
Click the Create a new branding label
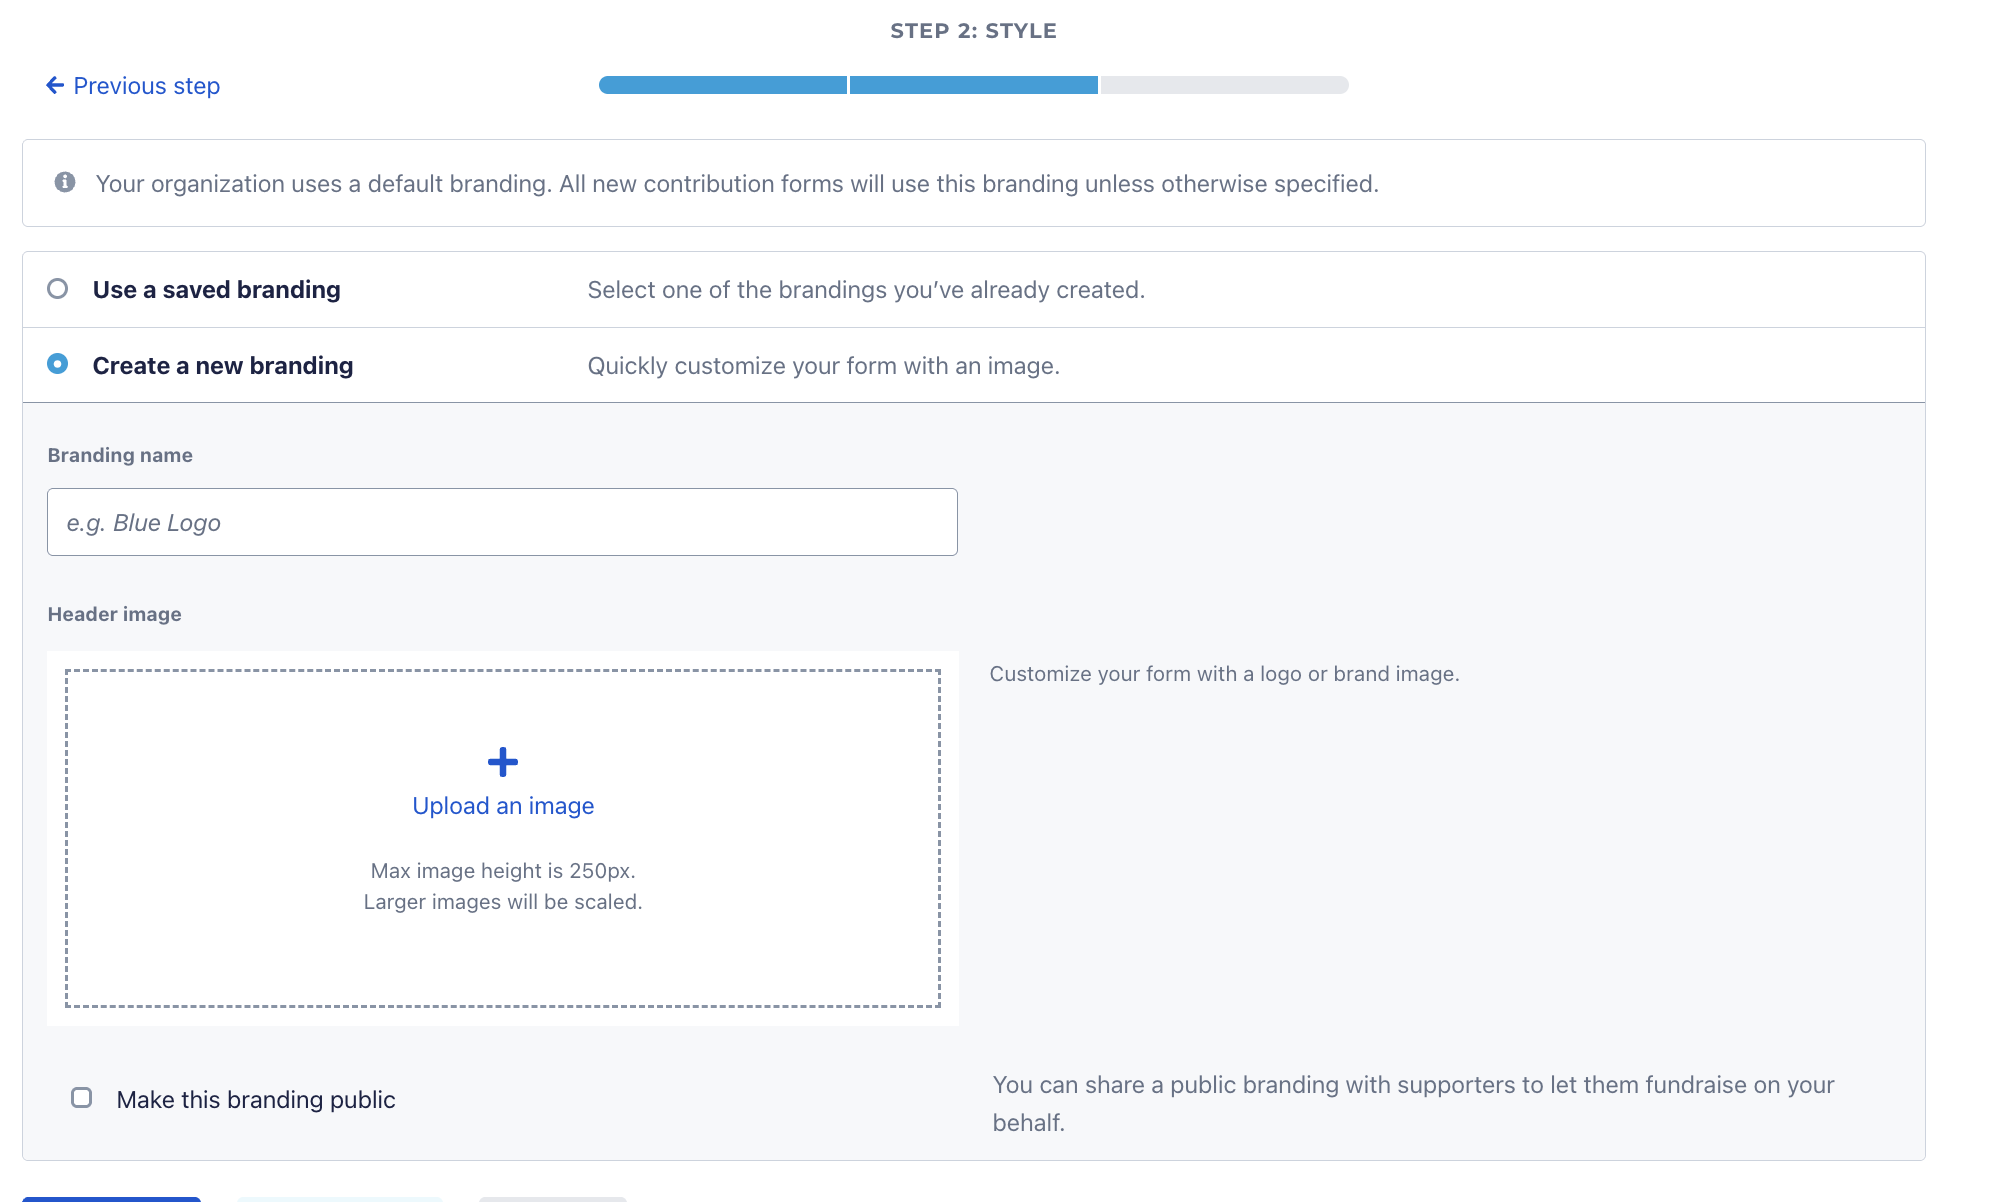223,366
